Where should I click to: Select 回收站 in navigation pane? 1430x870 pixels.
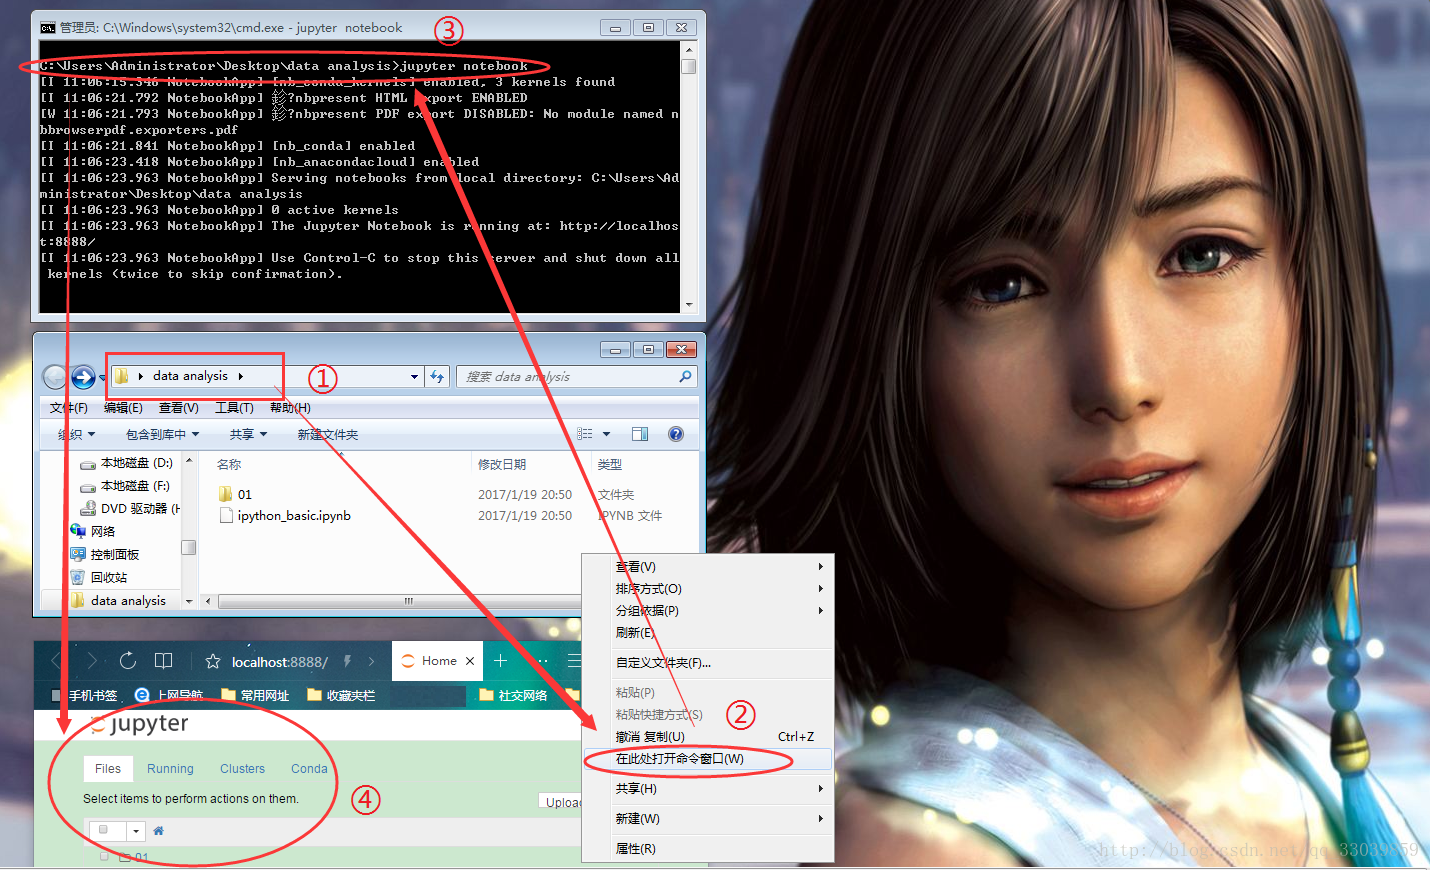100,577
